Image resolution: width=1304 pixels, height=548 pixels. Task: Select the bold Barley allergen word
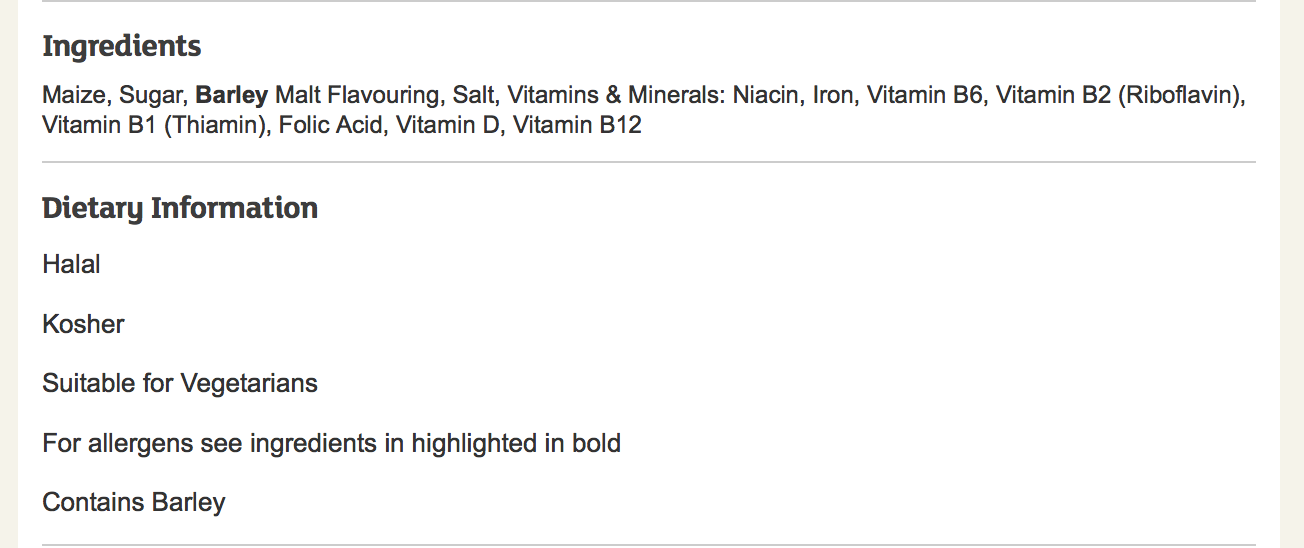click(232, 96)
